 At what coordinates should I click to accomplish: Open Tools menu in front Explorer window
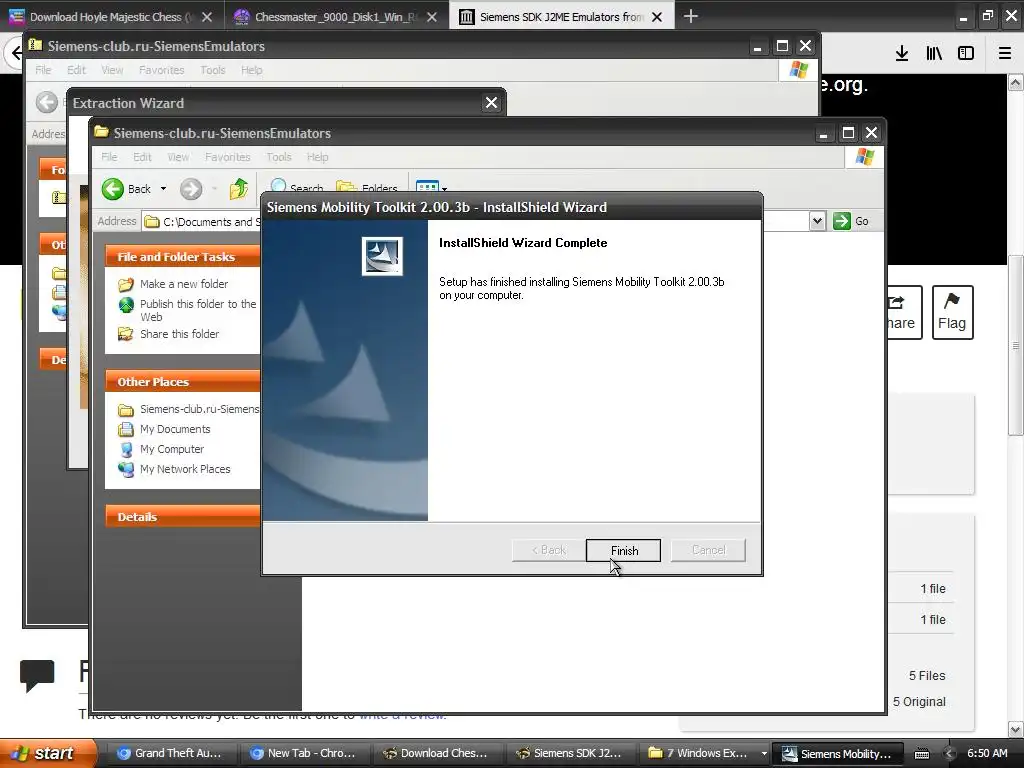point(278,157)
